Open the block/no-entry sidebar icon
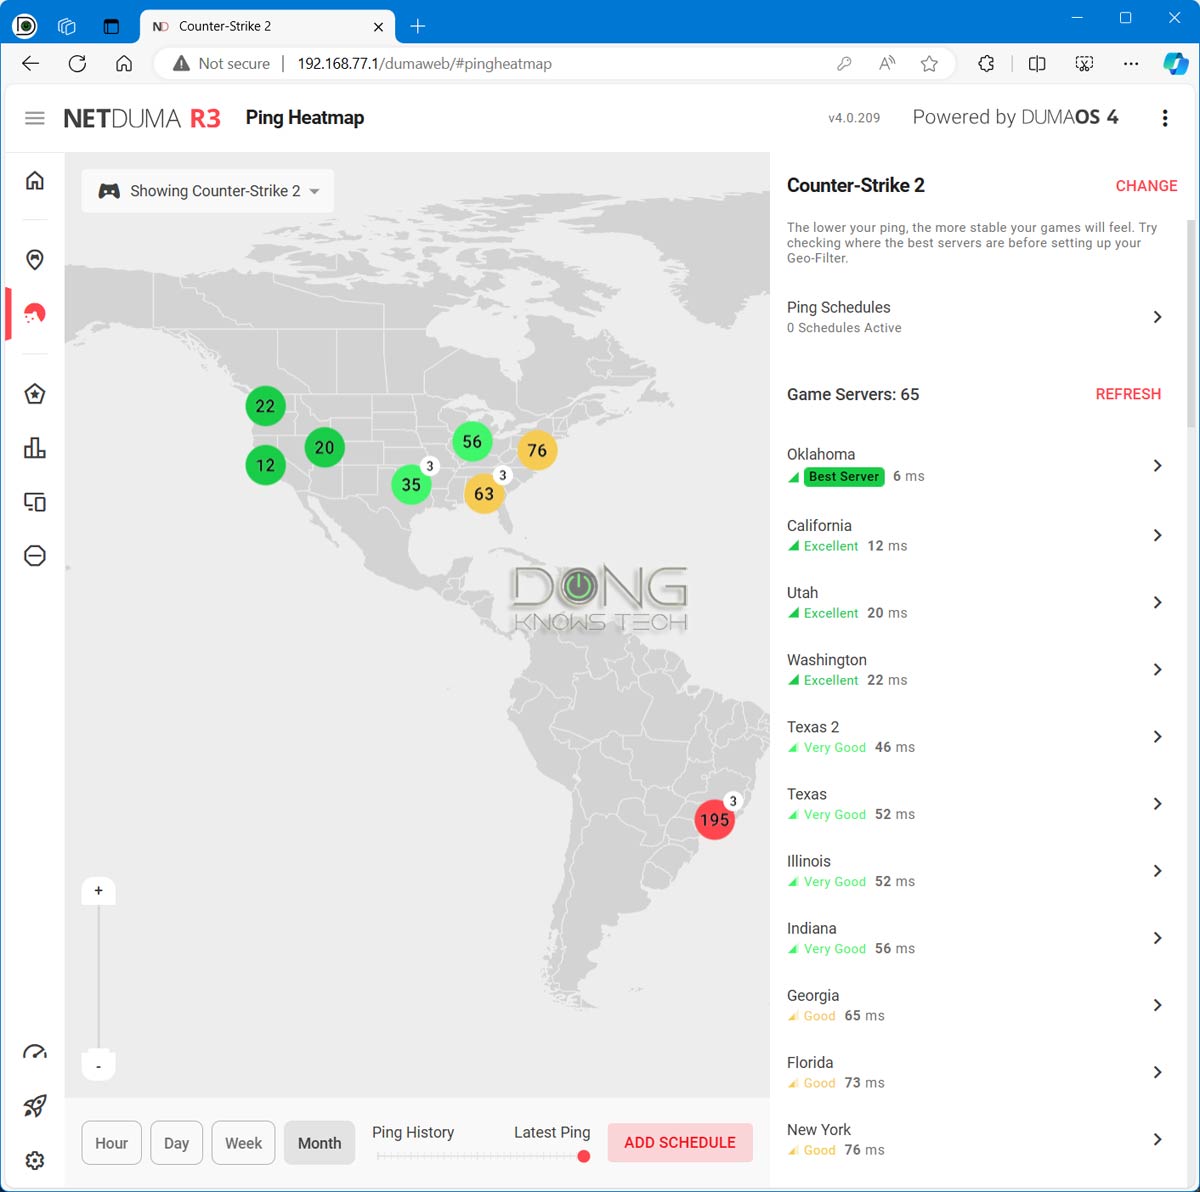The height and width of the screenshot is (1192, 1200). tap(35, 556)
